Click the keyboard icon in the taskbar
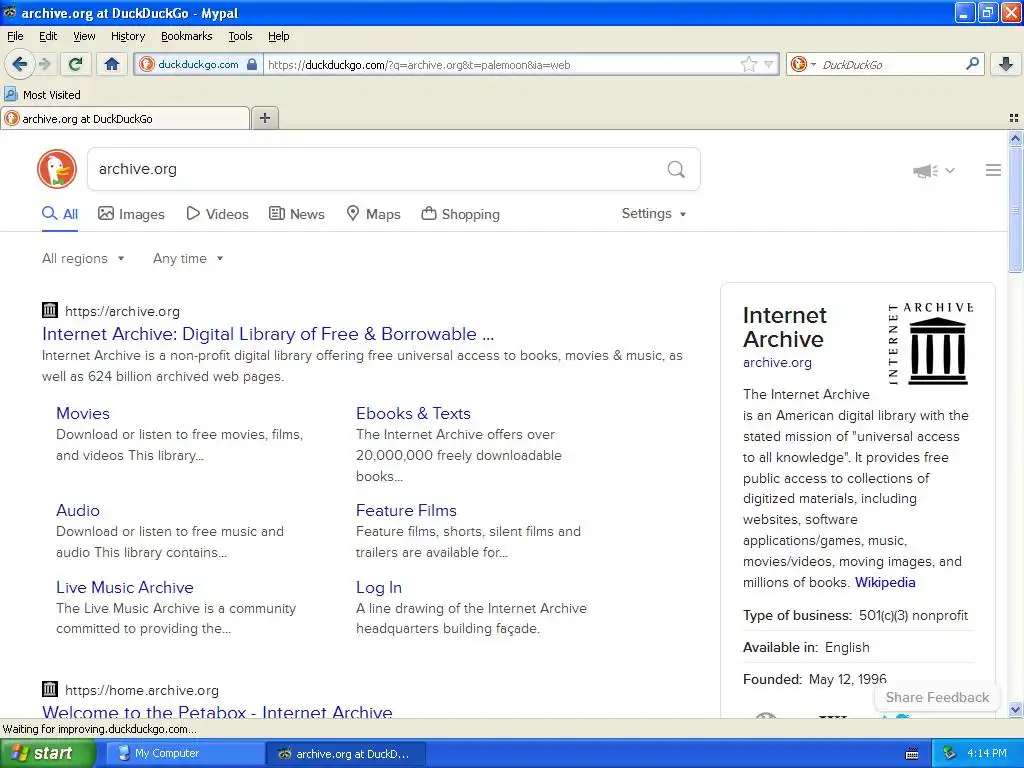Image resolution: width=1024 pixels, height=768 pixels. click(x=912, y=754)
